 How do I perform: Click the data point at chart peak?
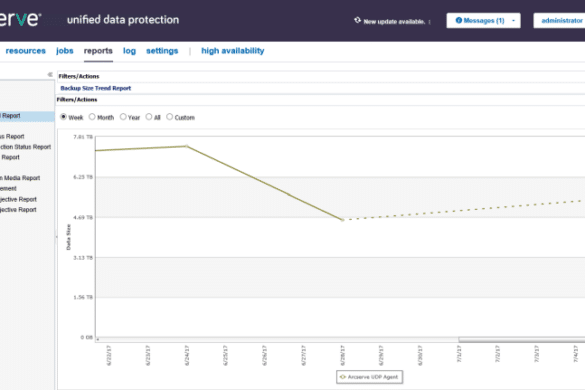tap(187, 146)
